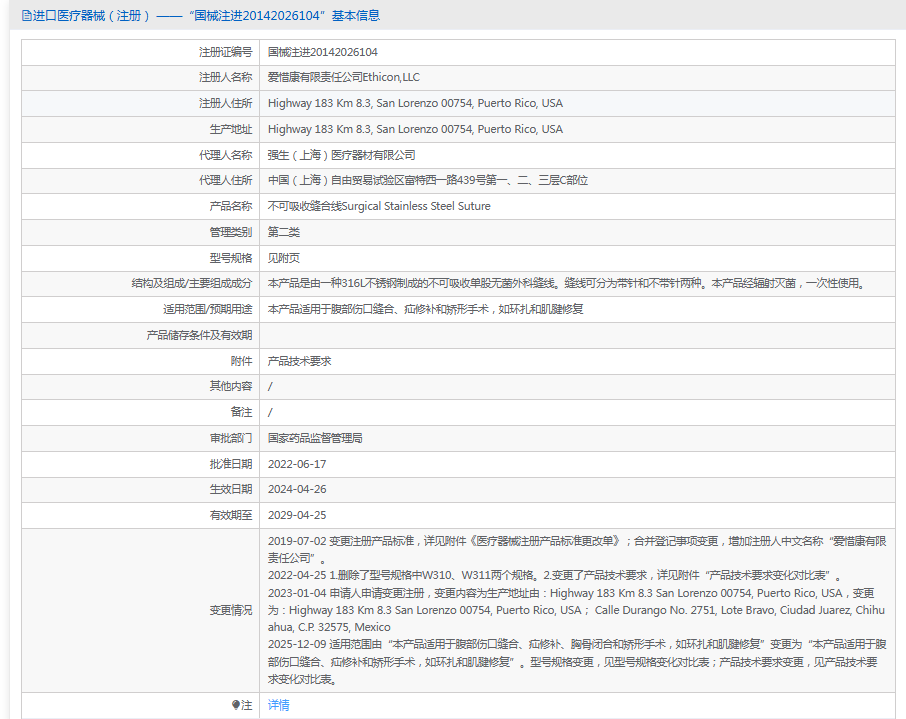Click the 管理类别 label
Viewport: 906px width, 719px height.
pos(231,232)
